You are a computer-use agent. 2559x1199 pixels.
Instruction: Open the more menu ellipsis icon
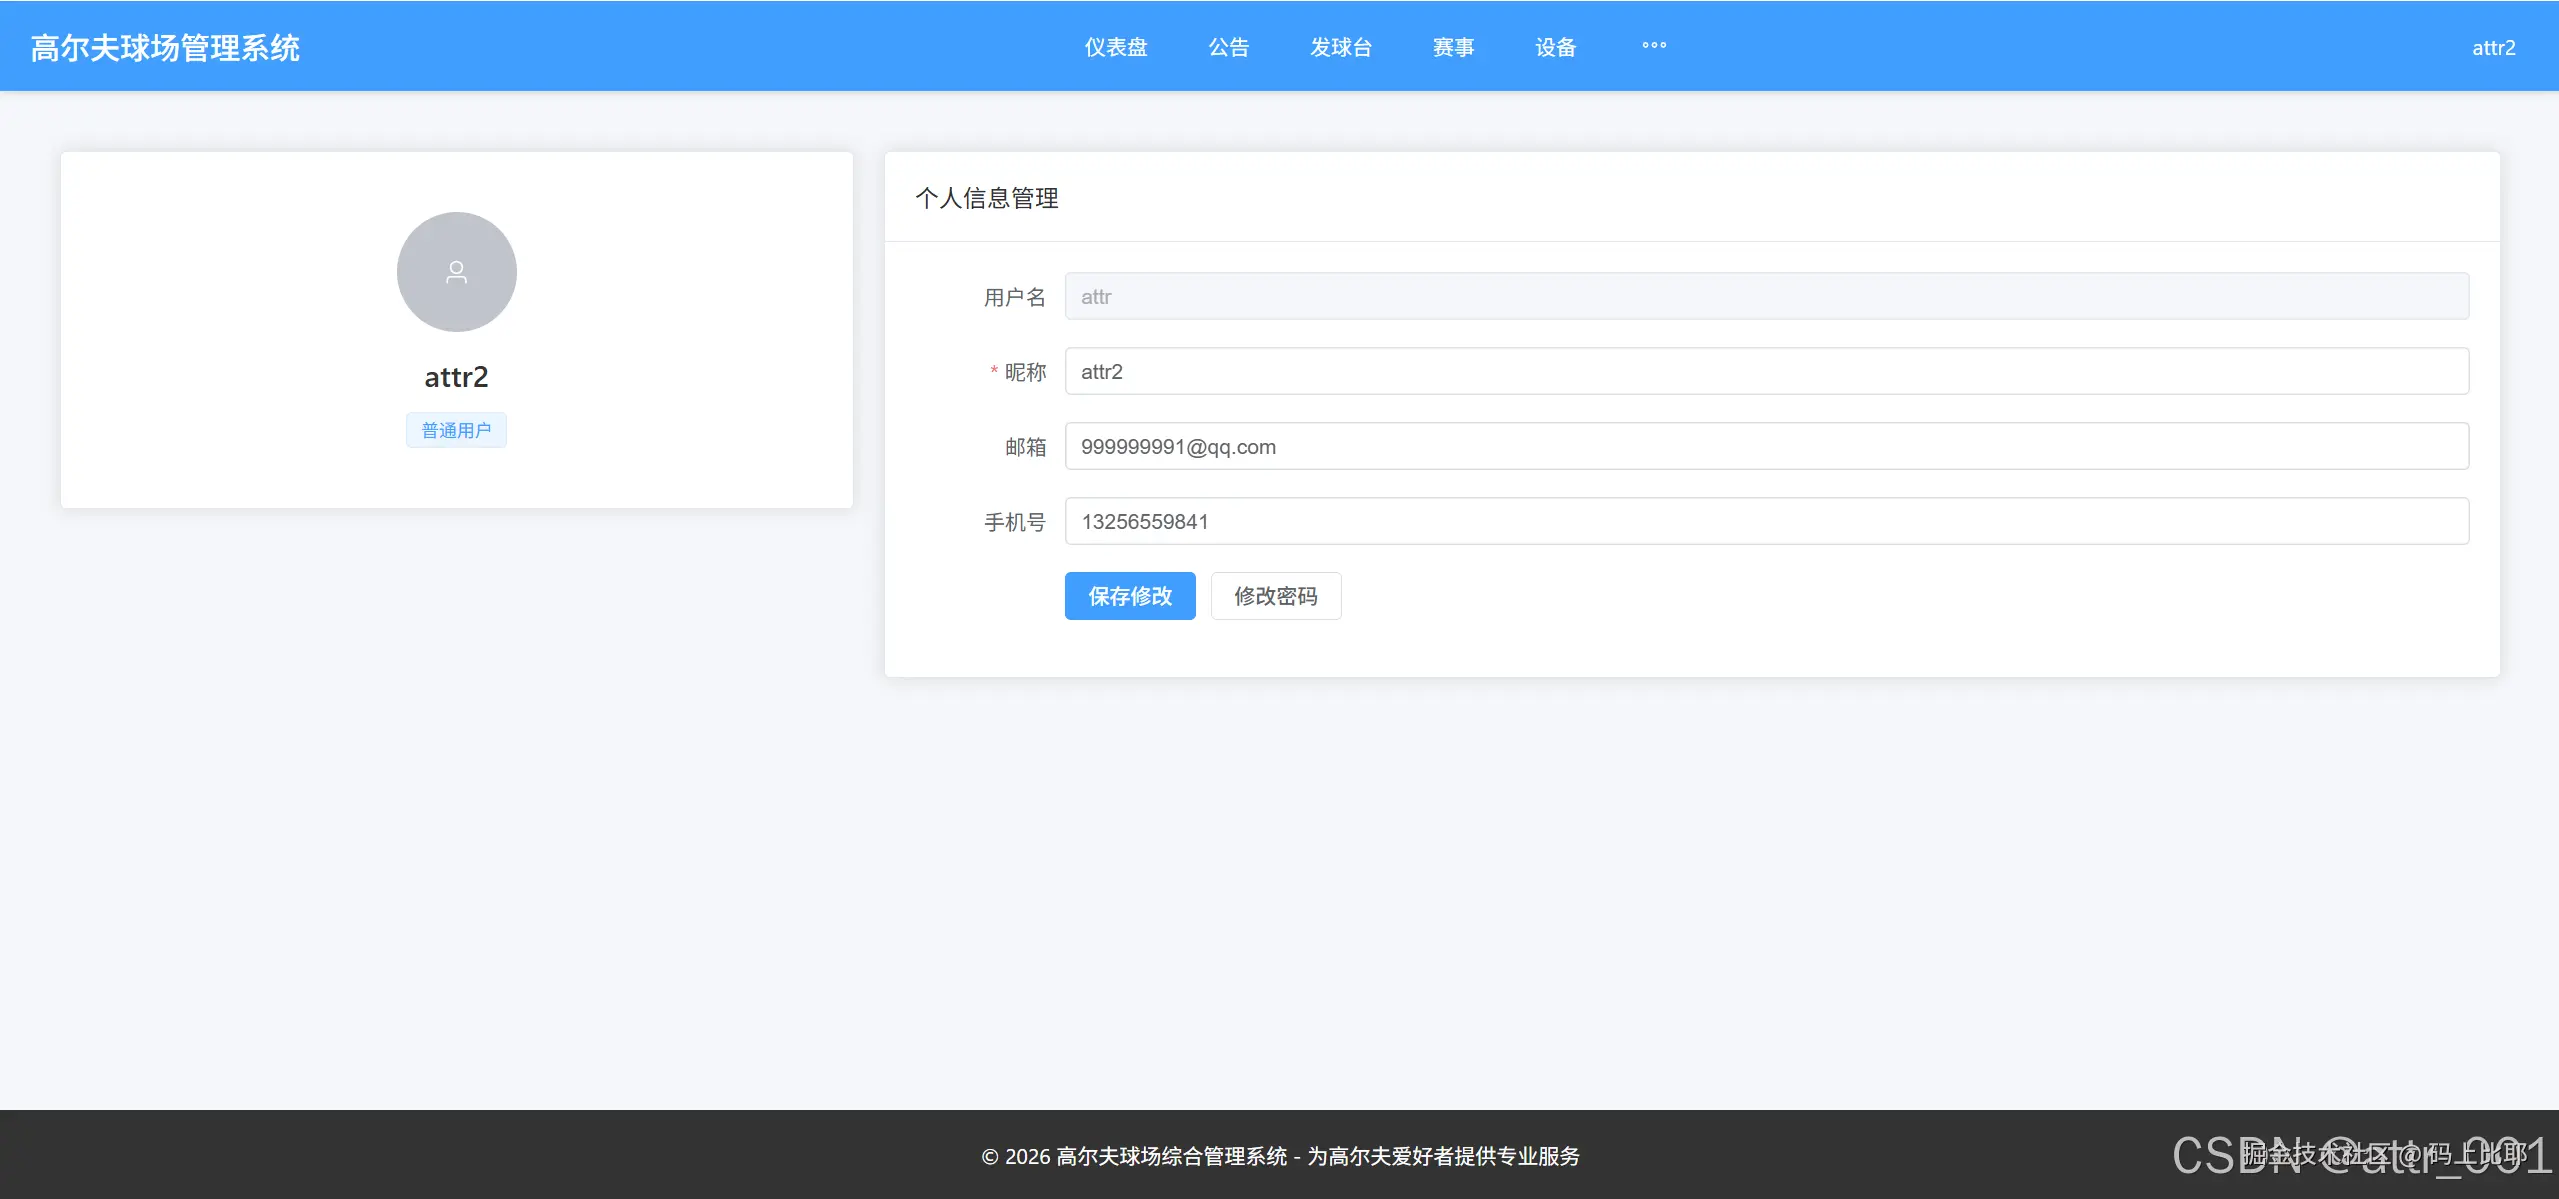click(x=1654, y=46)
